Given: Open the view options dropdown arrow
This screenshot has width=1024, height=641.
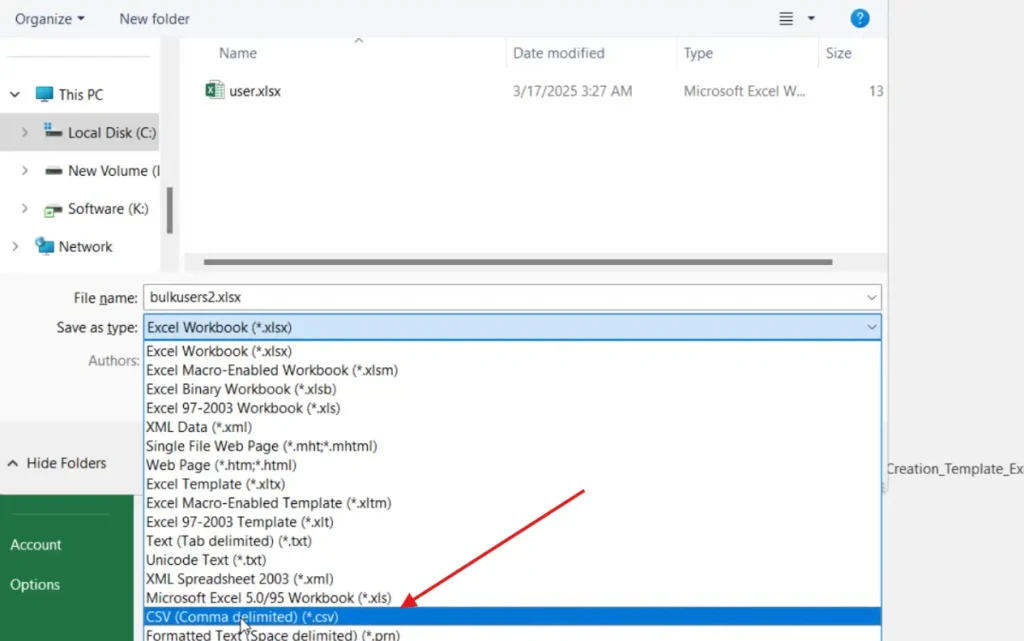Looking at the screenshot, I should [x=811, y=19].
